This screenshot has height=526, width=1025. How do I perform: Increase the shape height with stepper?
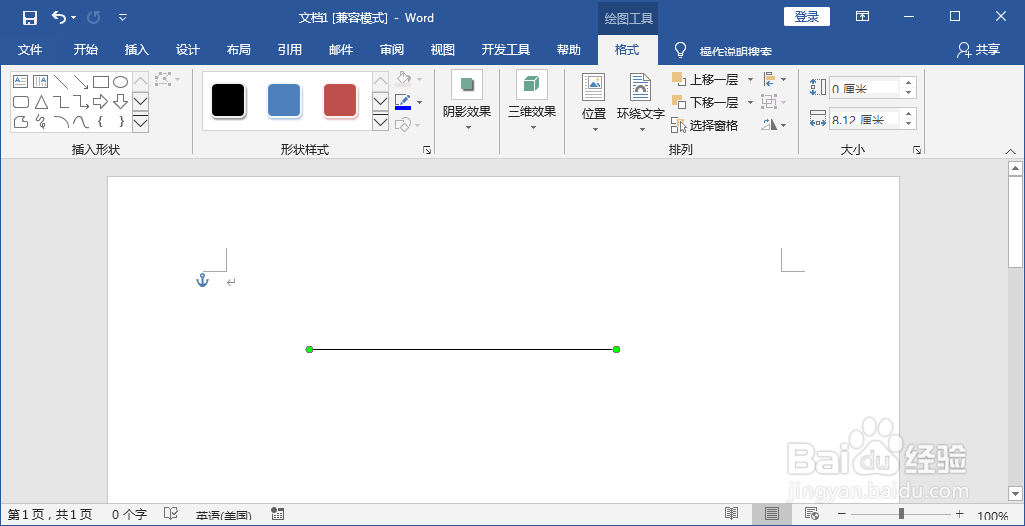coord(909,82)
